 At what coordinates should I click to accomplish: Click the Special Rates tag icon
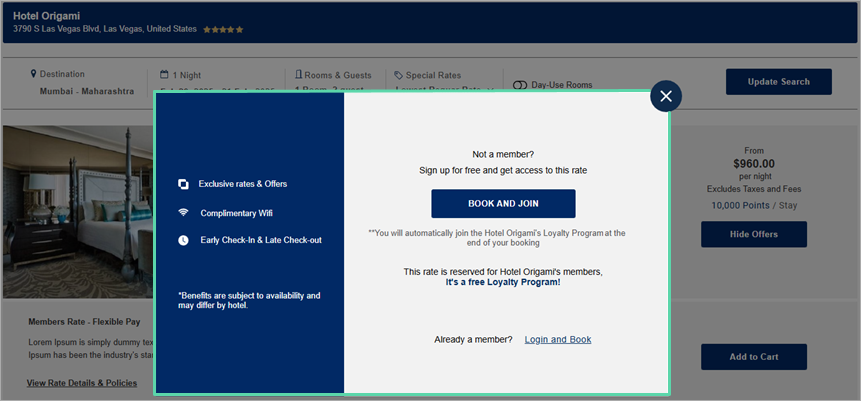point(399,75)
